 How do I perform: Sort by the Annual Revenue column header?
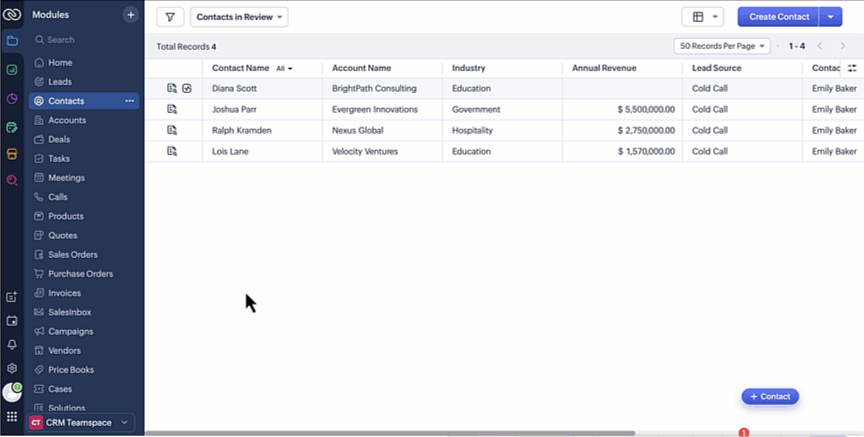point(604,68)
